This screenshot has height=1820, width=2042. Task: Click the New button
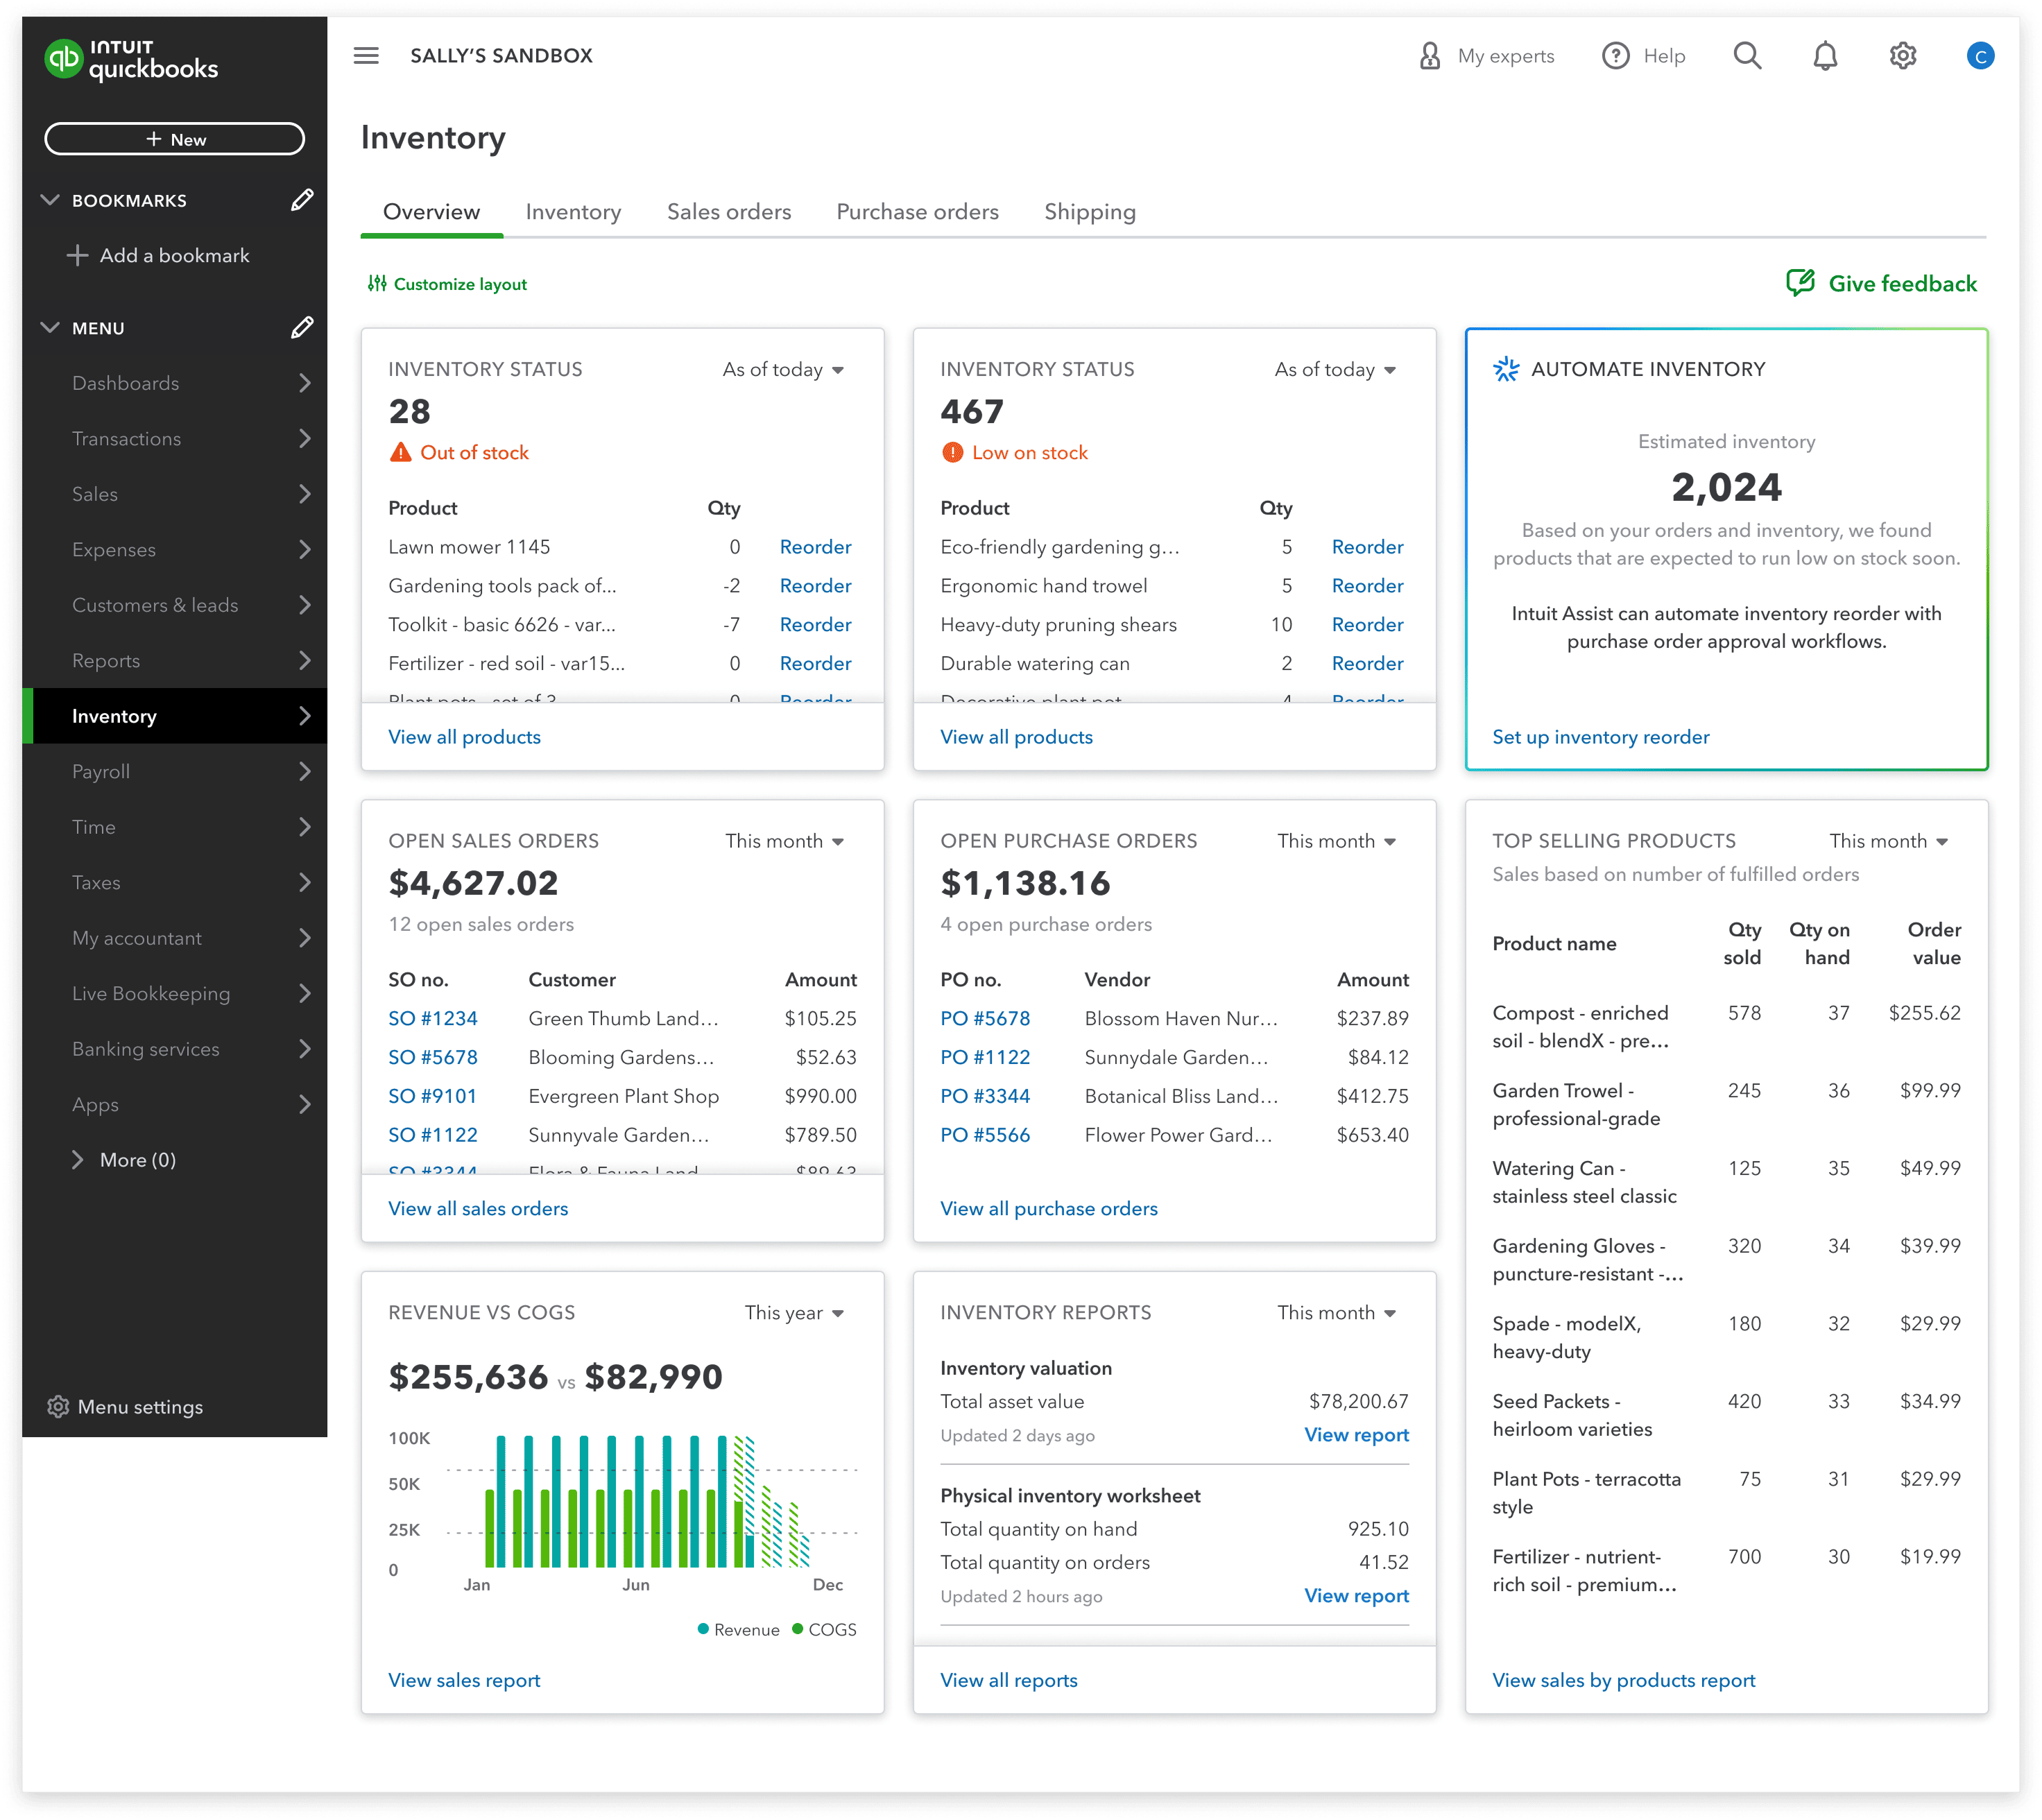coord(175,139)
